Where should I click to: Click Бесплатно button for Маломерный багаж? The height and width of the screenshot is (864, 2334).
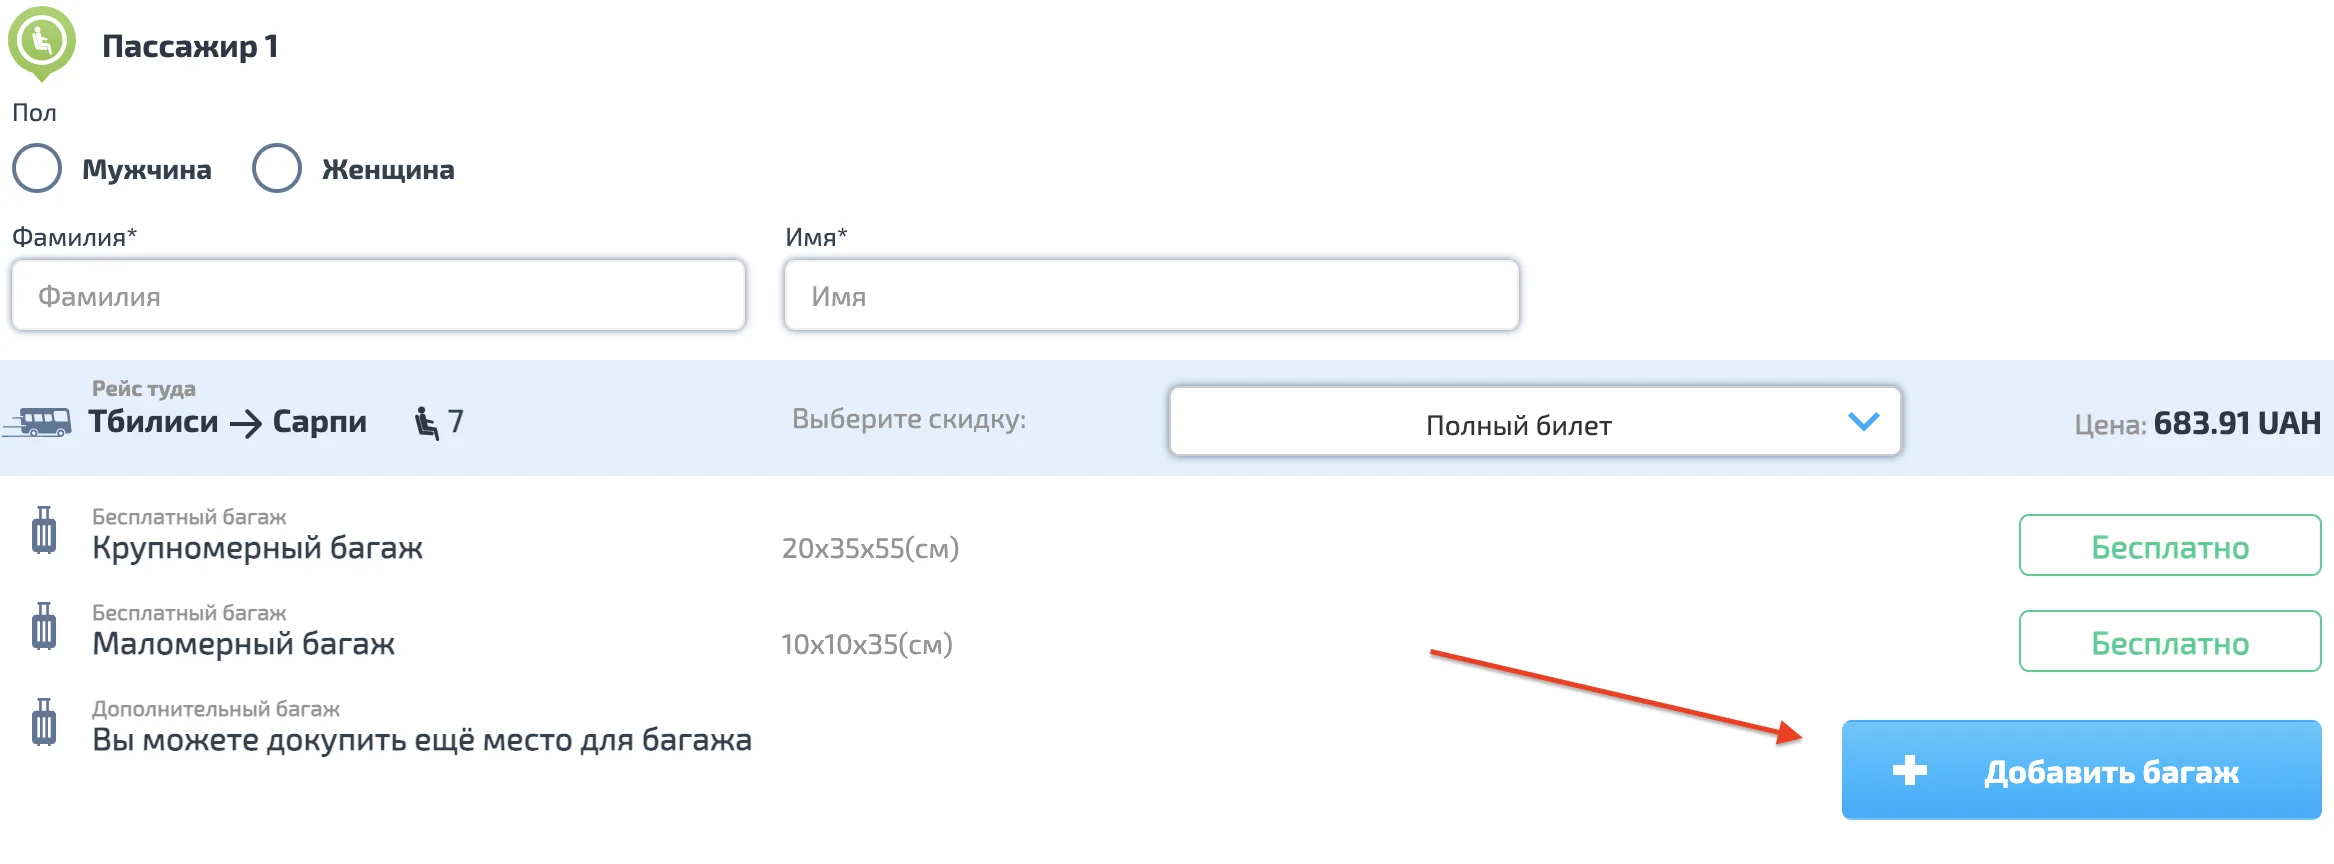[2169, 642]
